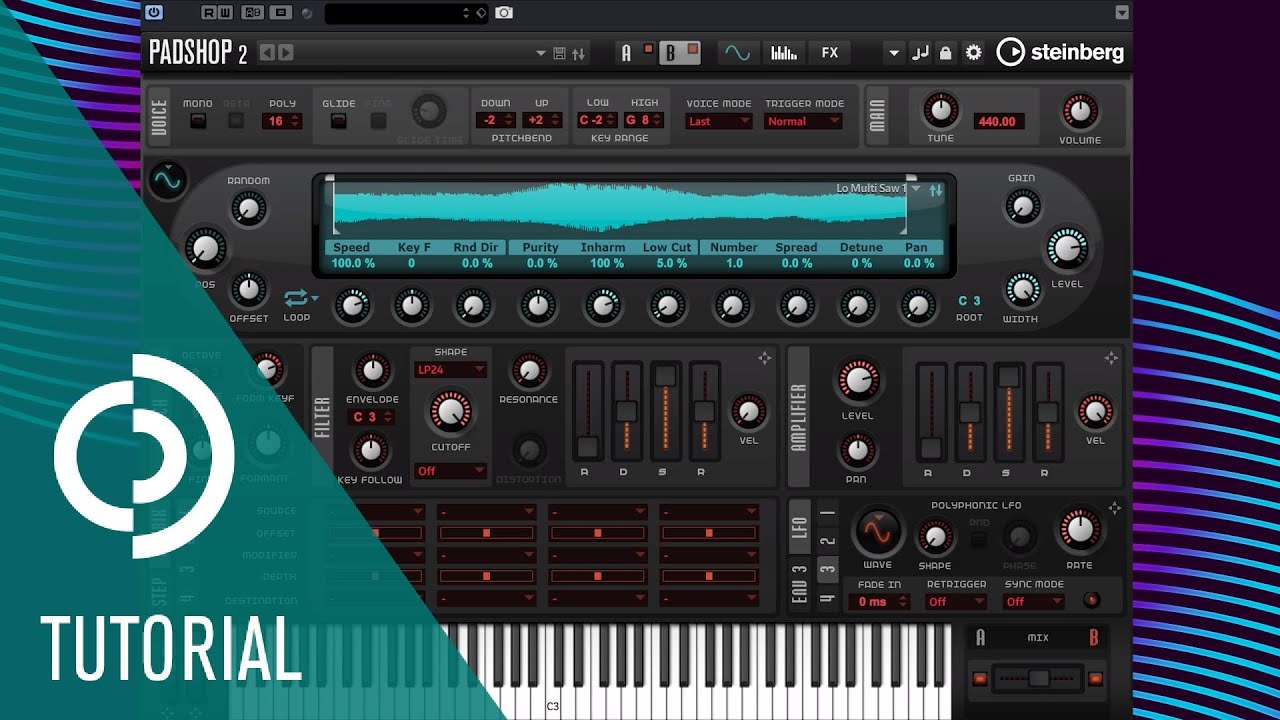Toggle the Mono voice switch
The image size is (1280, 720).
(x=198, y=121)
